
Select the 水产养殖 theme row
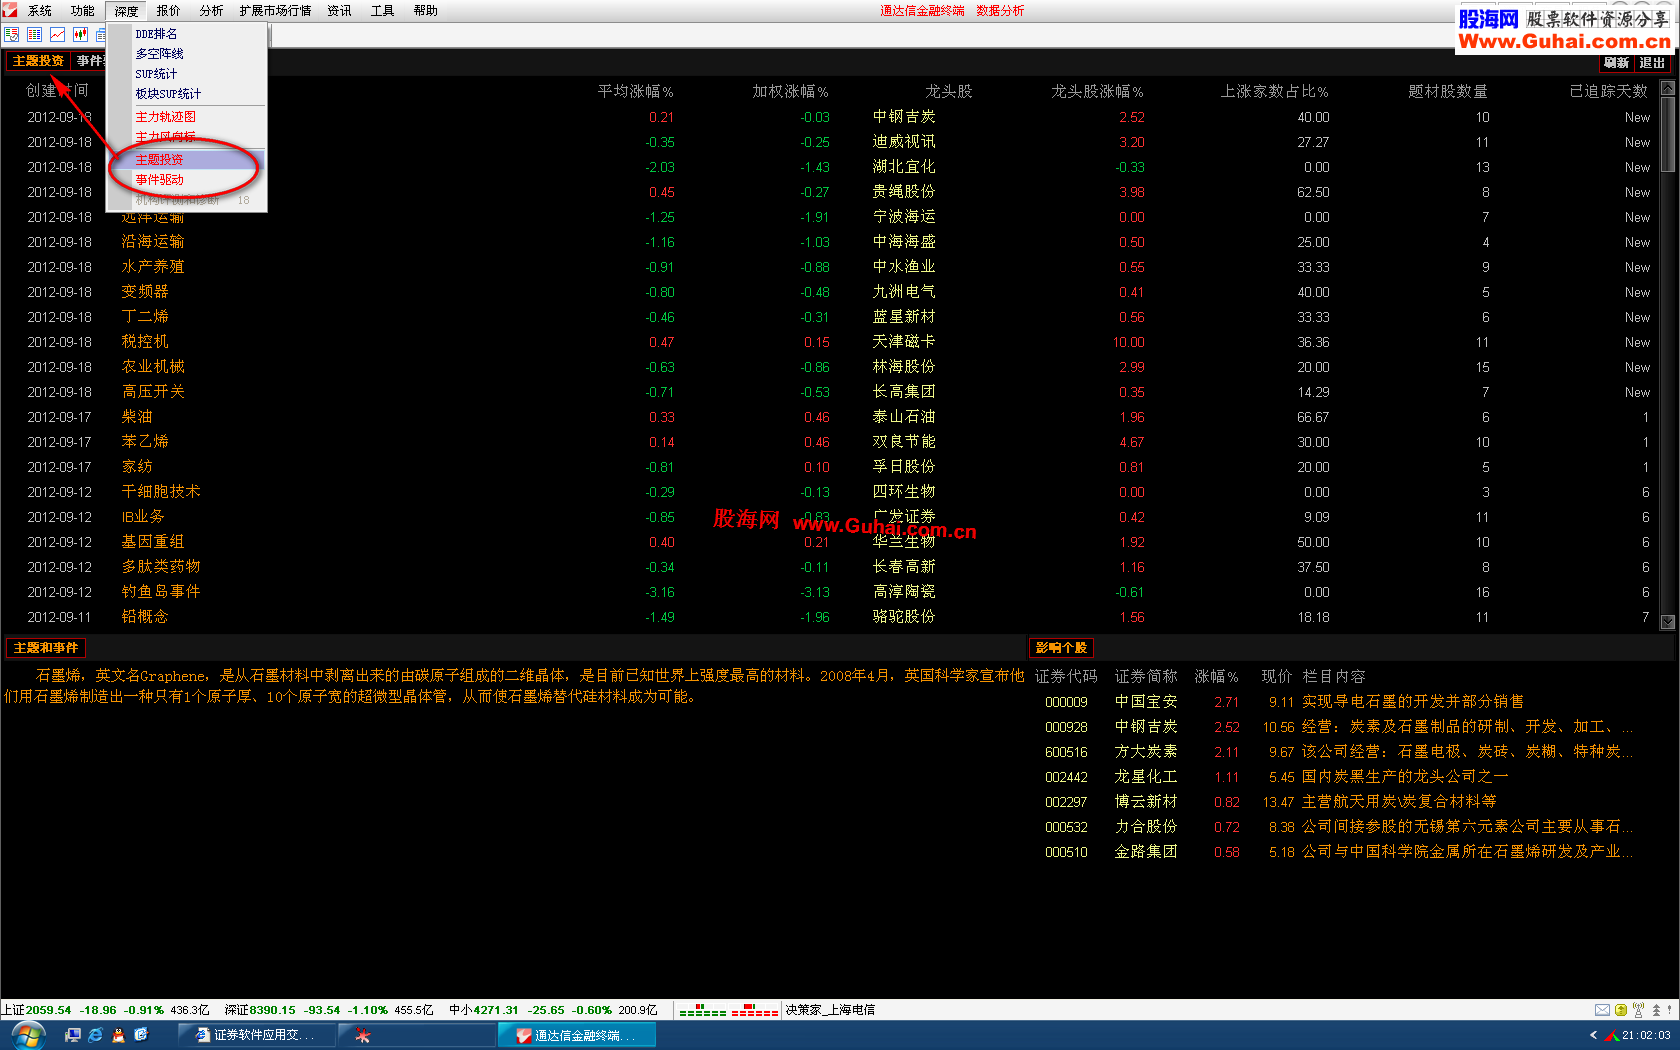click(830, 267)
